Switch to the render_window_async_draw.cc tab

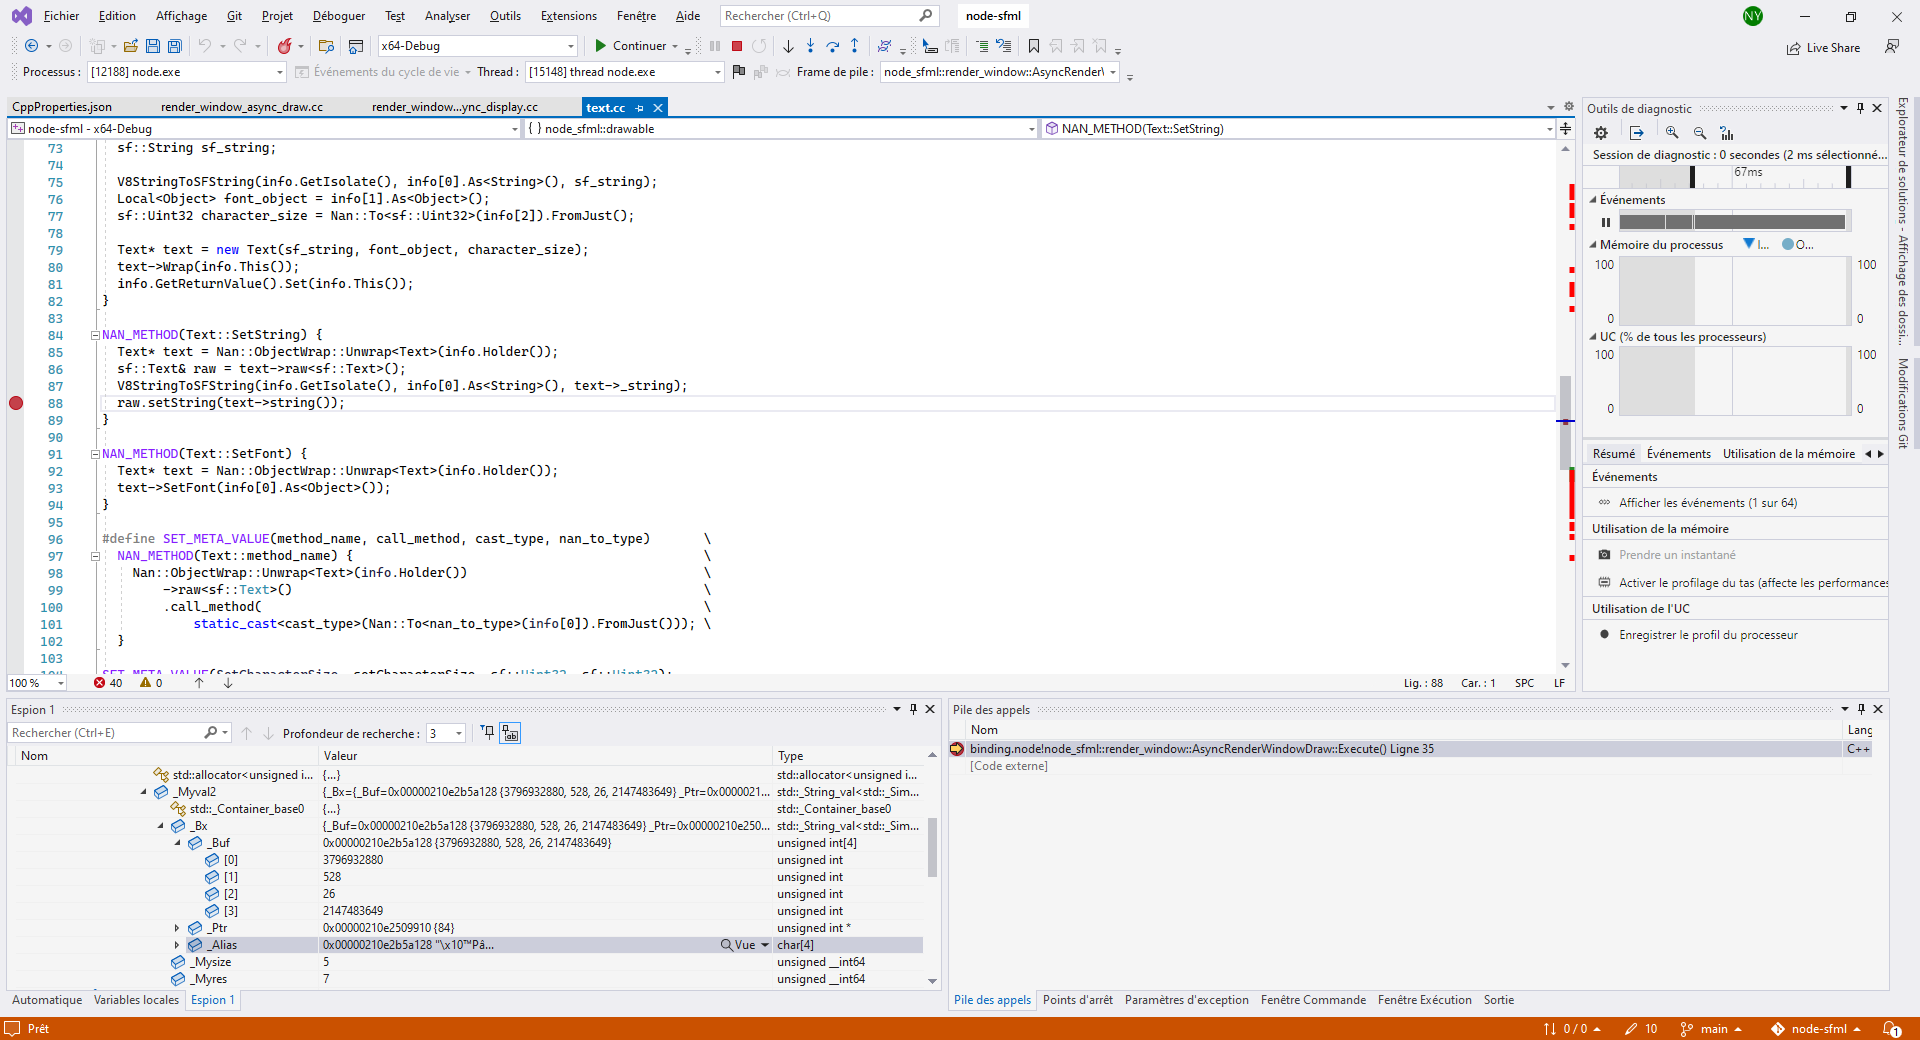[241, 107]
